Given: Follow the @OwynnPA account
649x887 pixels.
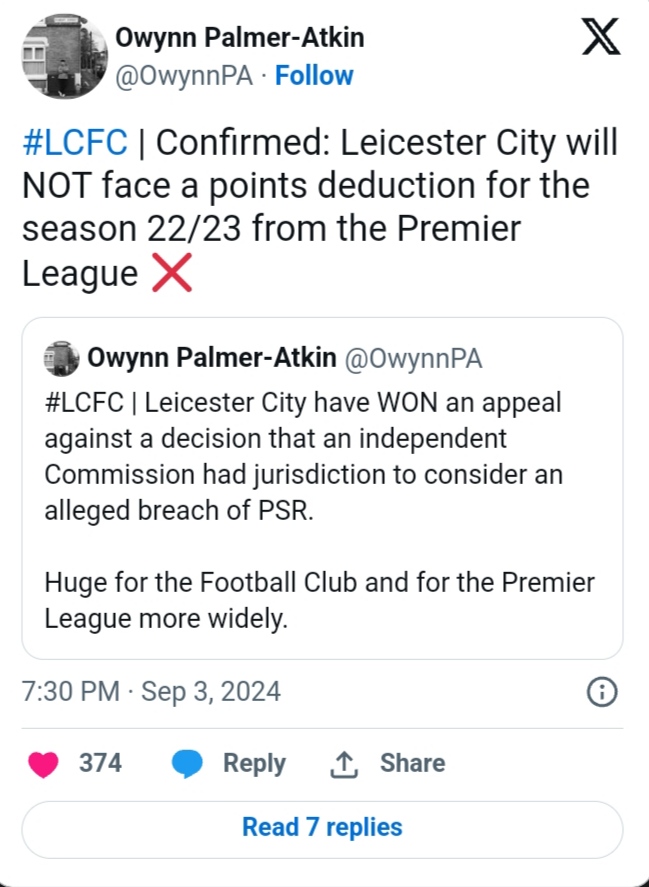Looking at the screenshot, I should tap(314, 76).
